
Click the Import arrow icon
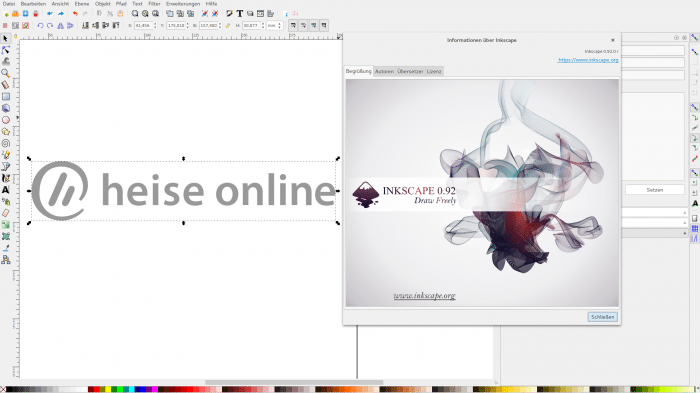coord(50,14)
